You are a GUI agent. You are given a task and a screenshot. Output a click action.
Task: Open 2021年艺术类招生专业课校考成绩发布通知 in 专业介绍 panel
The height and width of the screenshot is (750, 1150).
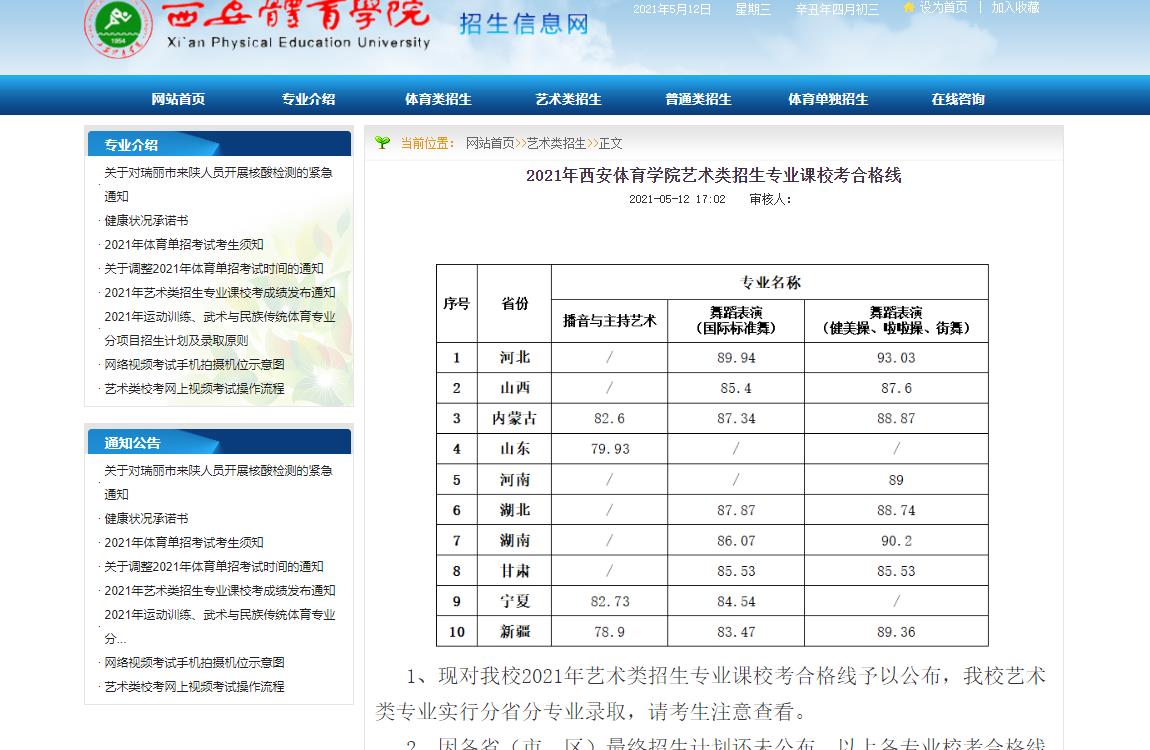(219, 293)
